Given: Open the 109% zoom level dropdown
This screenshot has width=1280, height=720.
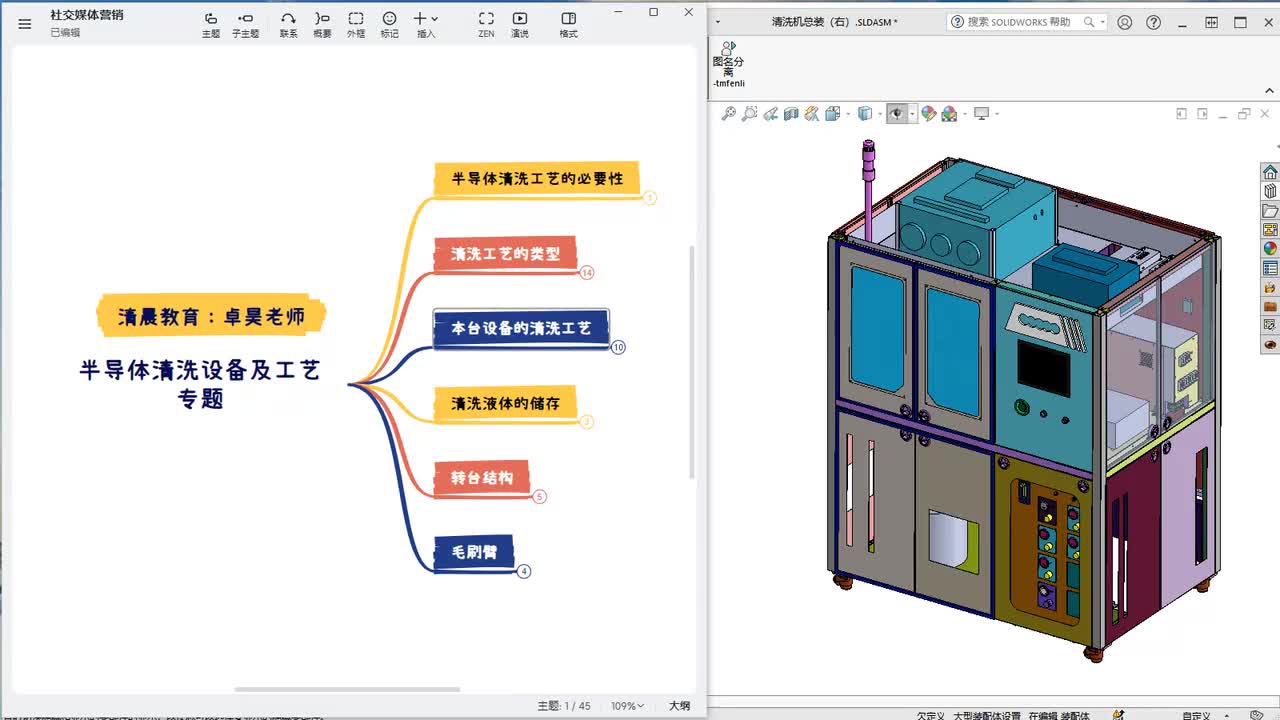Looking at the screenshot, I should point(627,706).
